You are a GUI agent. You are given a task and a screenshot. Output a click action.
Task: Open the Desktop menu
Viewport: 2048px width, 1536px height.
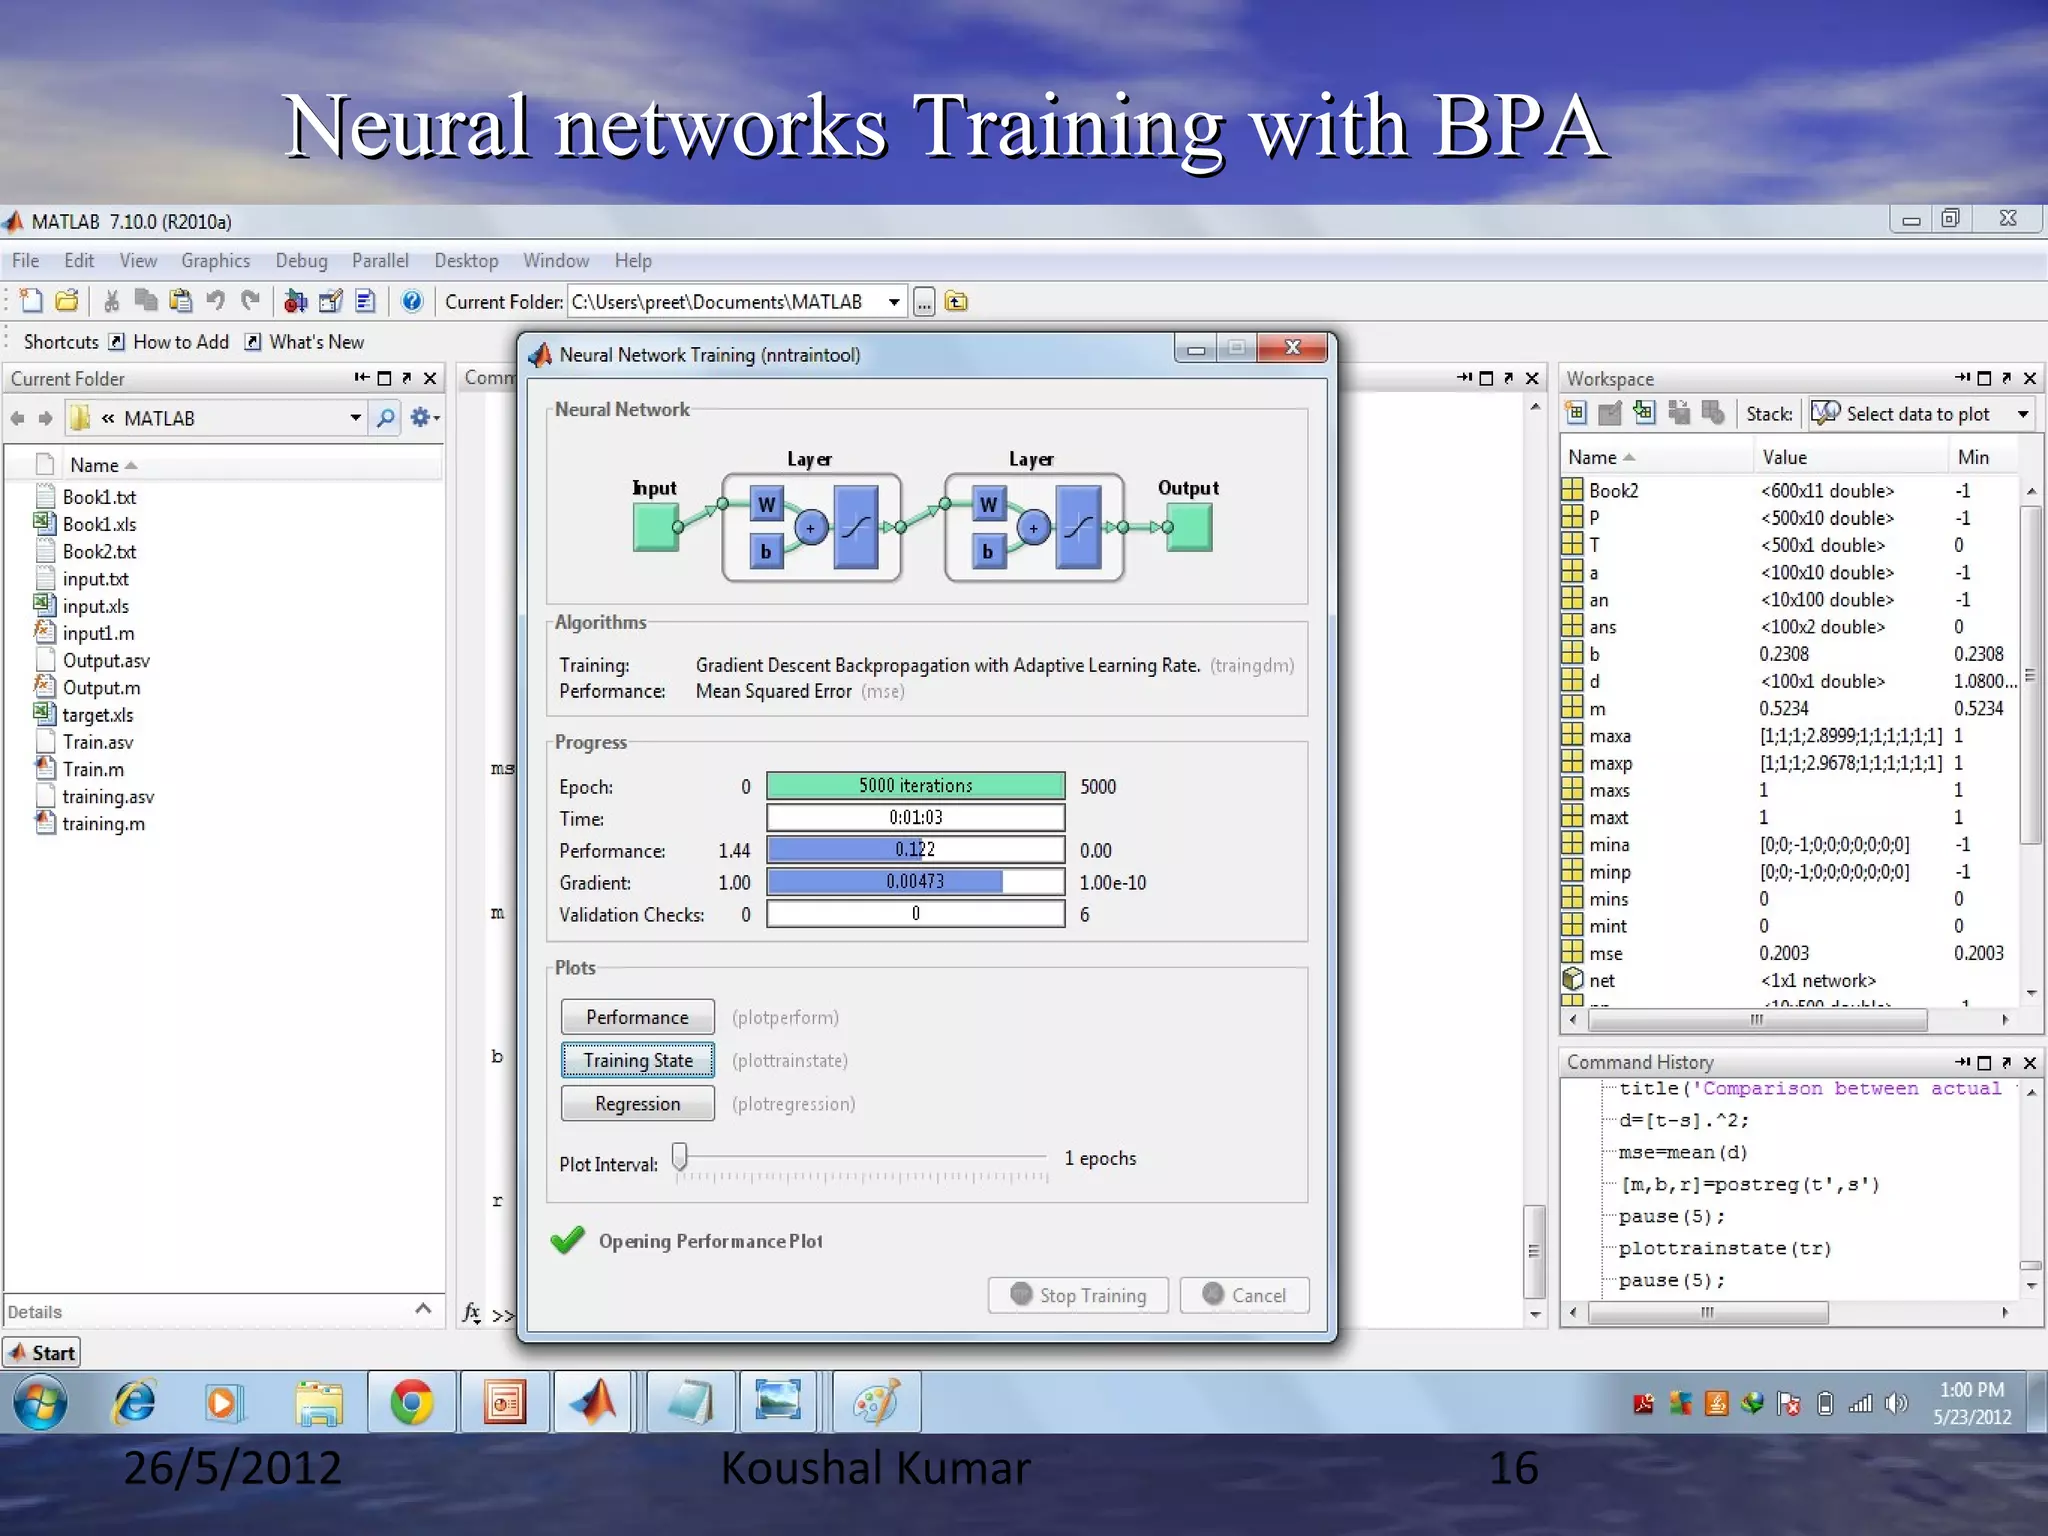coord(466,261)
